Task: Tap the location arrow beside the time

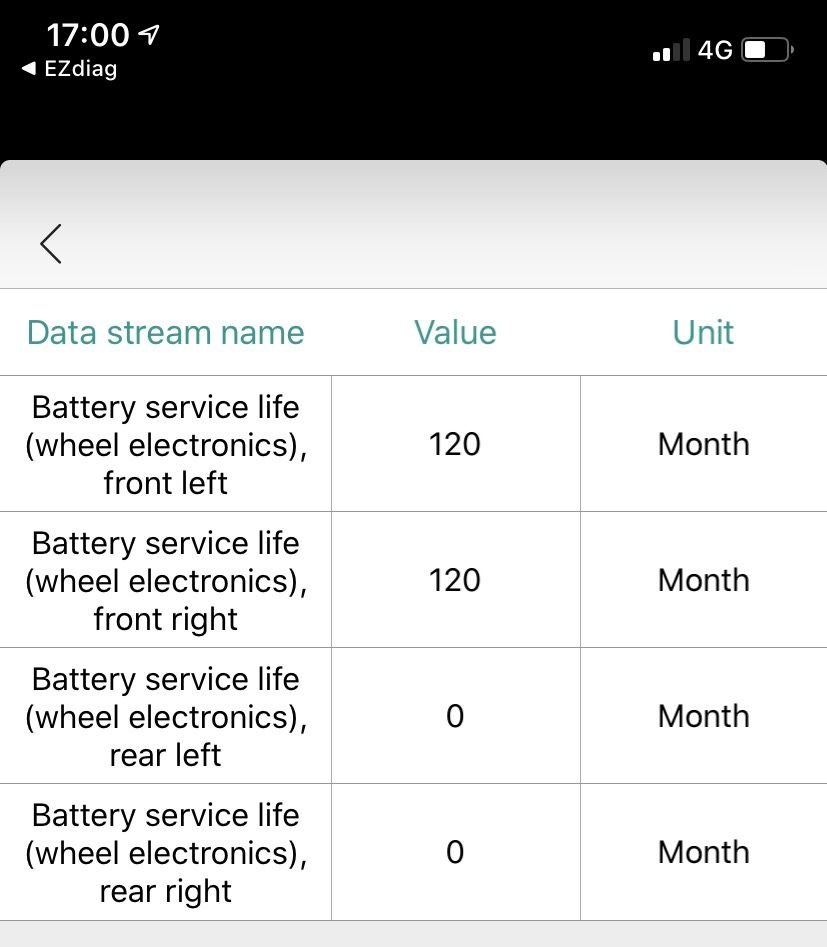Action: [x=149, y=36]
